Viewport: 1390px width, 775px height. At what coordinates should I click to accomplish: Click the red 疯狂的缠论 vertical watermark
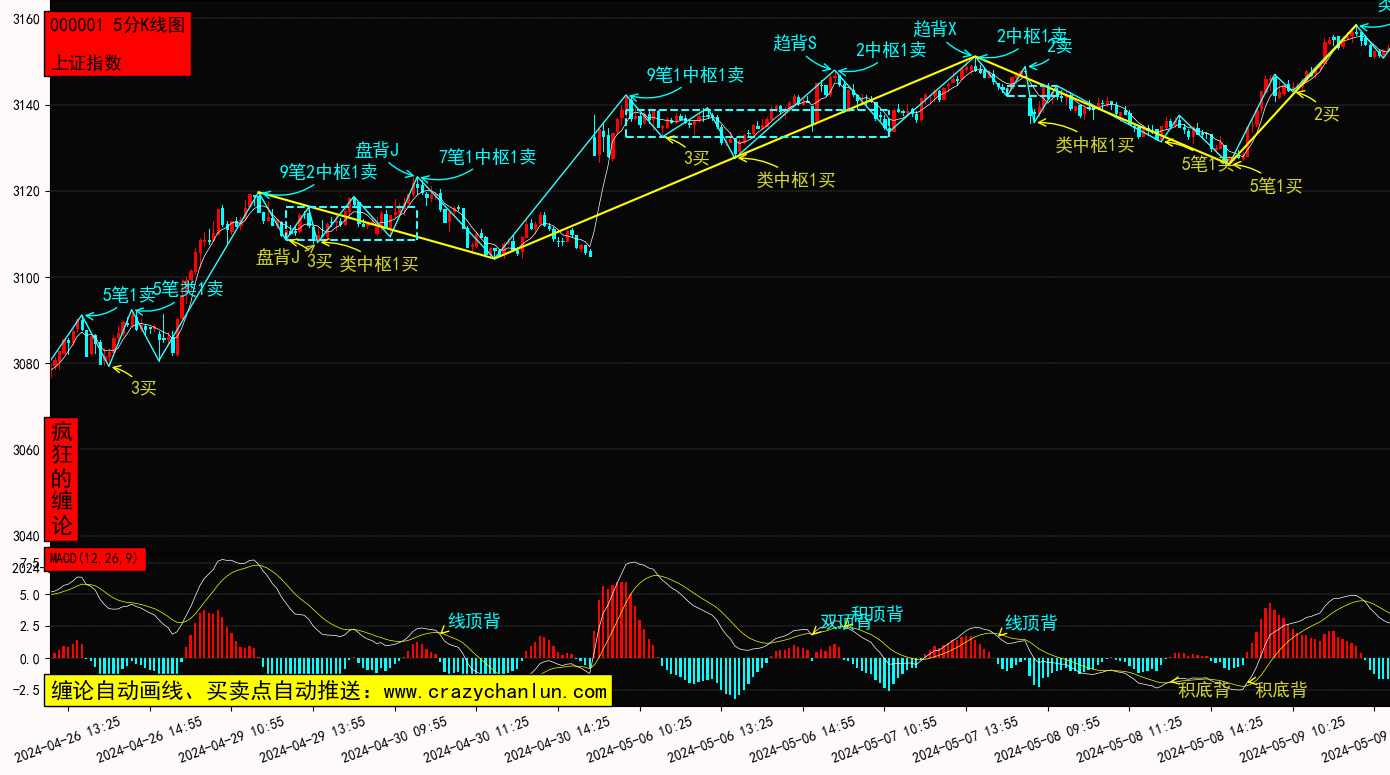62,478
